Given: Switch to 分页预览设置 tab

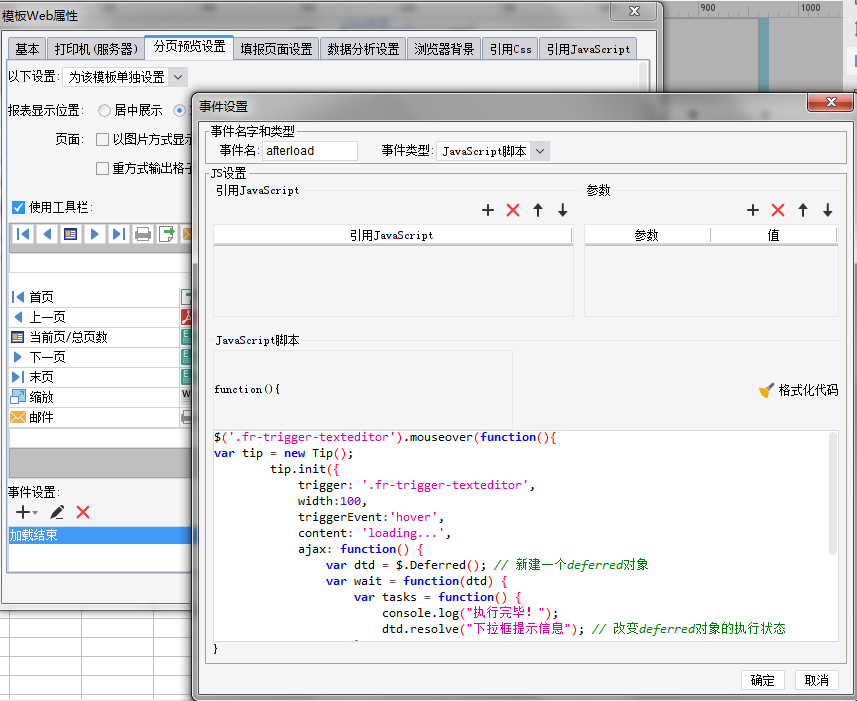Looking at the screenshot, I should (x=189, y=46).
